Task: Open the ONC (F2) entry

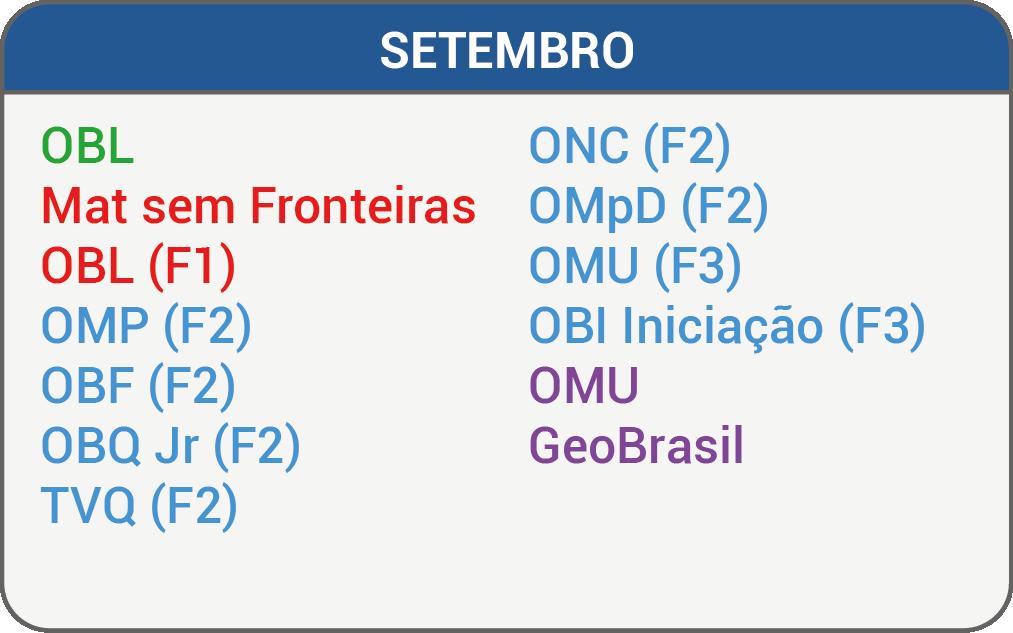Action: click(x=629, y=147)
